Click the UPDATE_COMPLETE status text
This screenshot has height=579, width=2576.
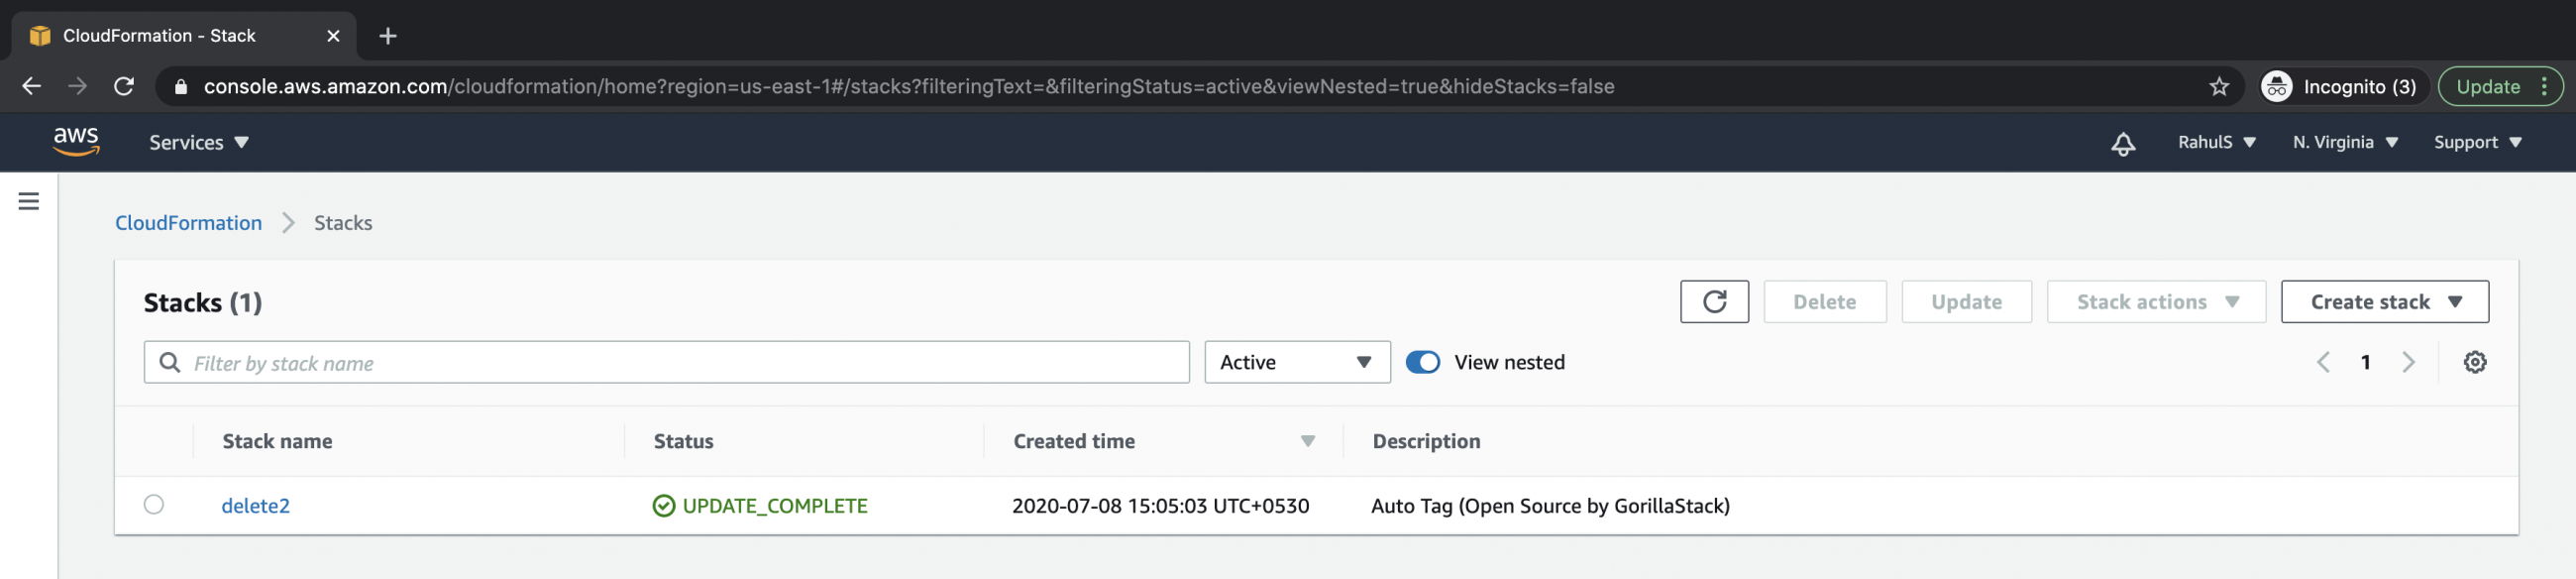point(775,506)
